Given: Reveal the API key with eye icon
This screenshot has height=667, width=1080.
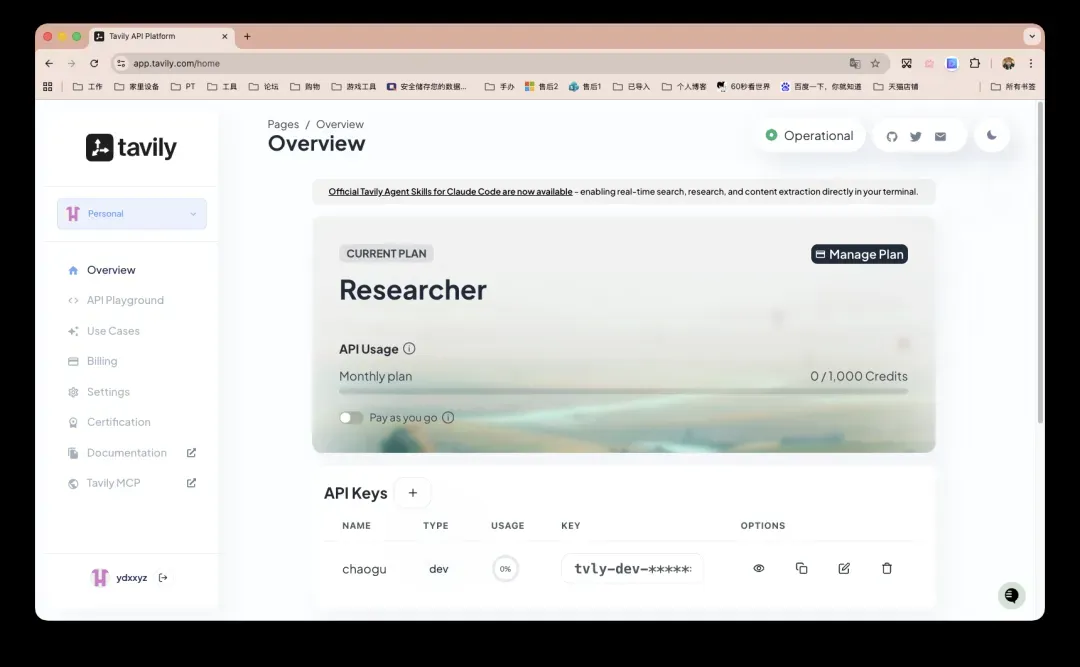Looking at the screenshot, I should [x=759, y=568].
